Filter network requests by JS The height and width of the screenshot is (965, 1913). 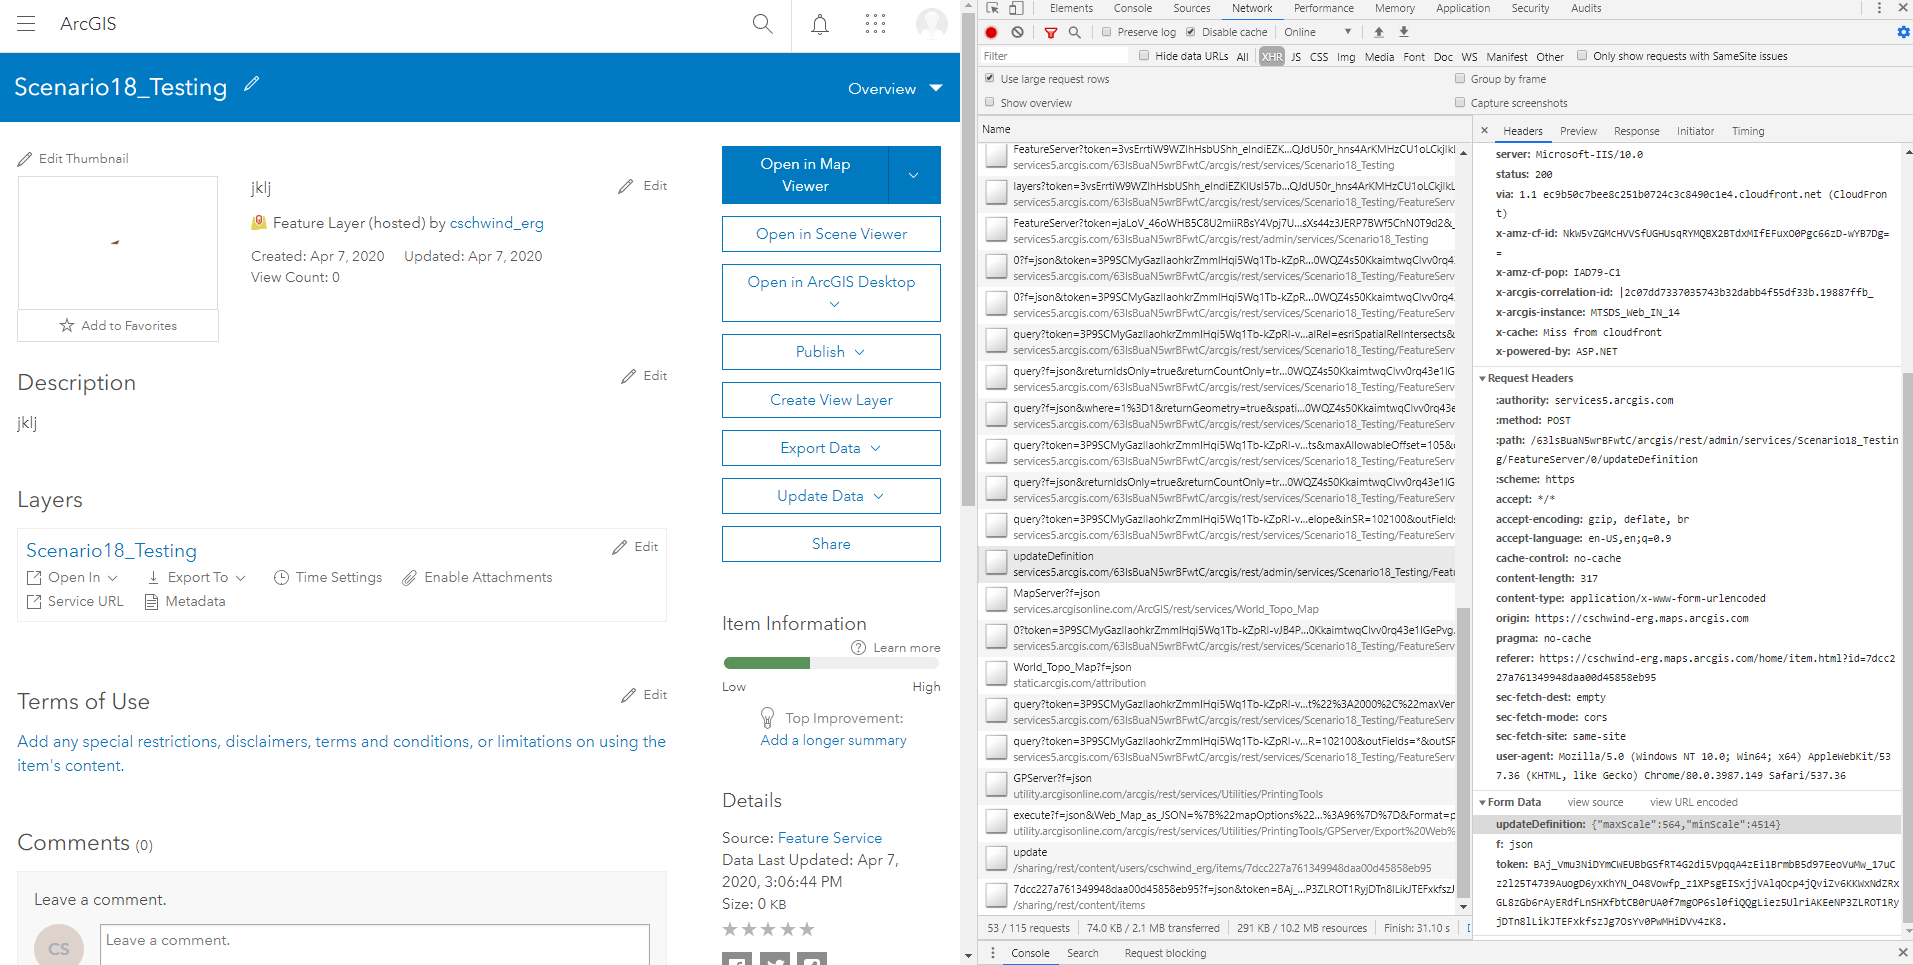[x=1296, y=57]
